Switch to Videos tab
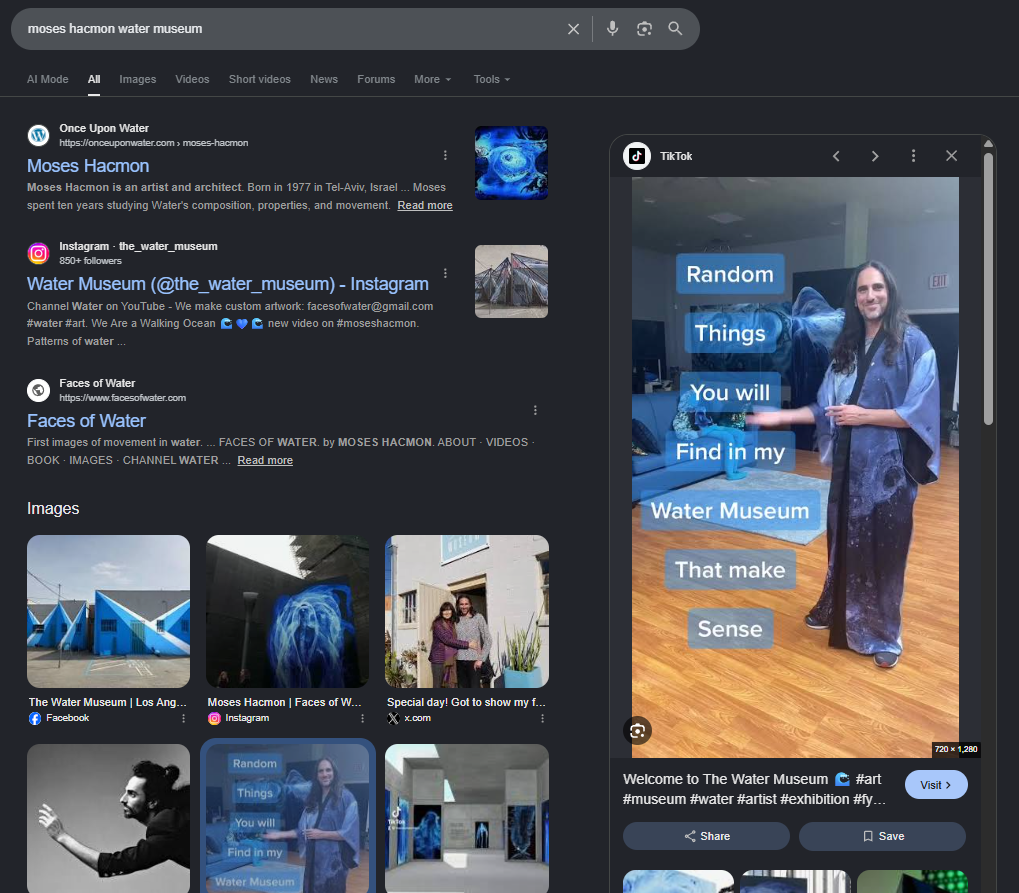Viewport: 1019px width, 893px height. 192,79
